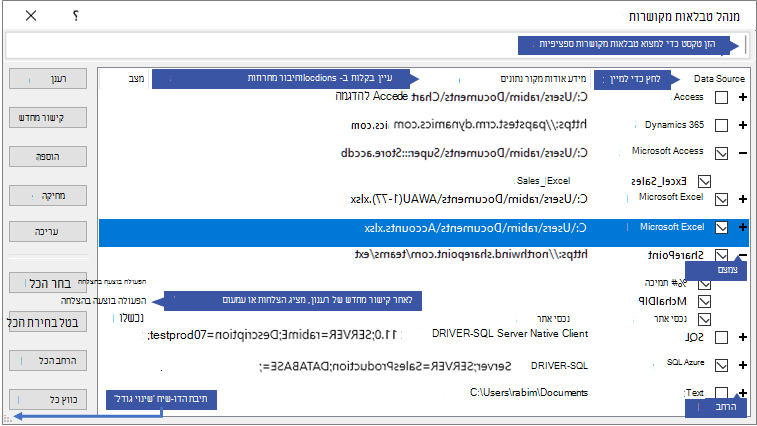Image resolution: width=757 pixels, height=426 pixels.
Task: Check the Access data source checkbox
Action: (x=721, y=98)
